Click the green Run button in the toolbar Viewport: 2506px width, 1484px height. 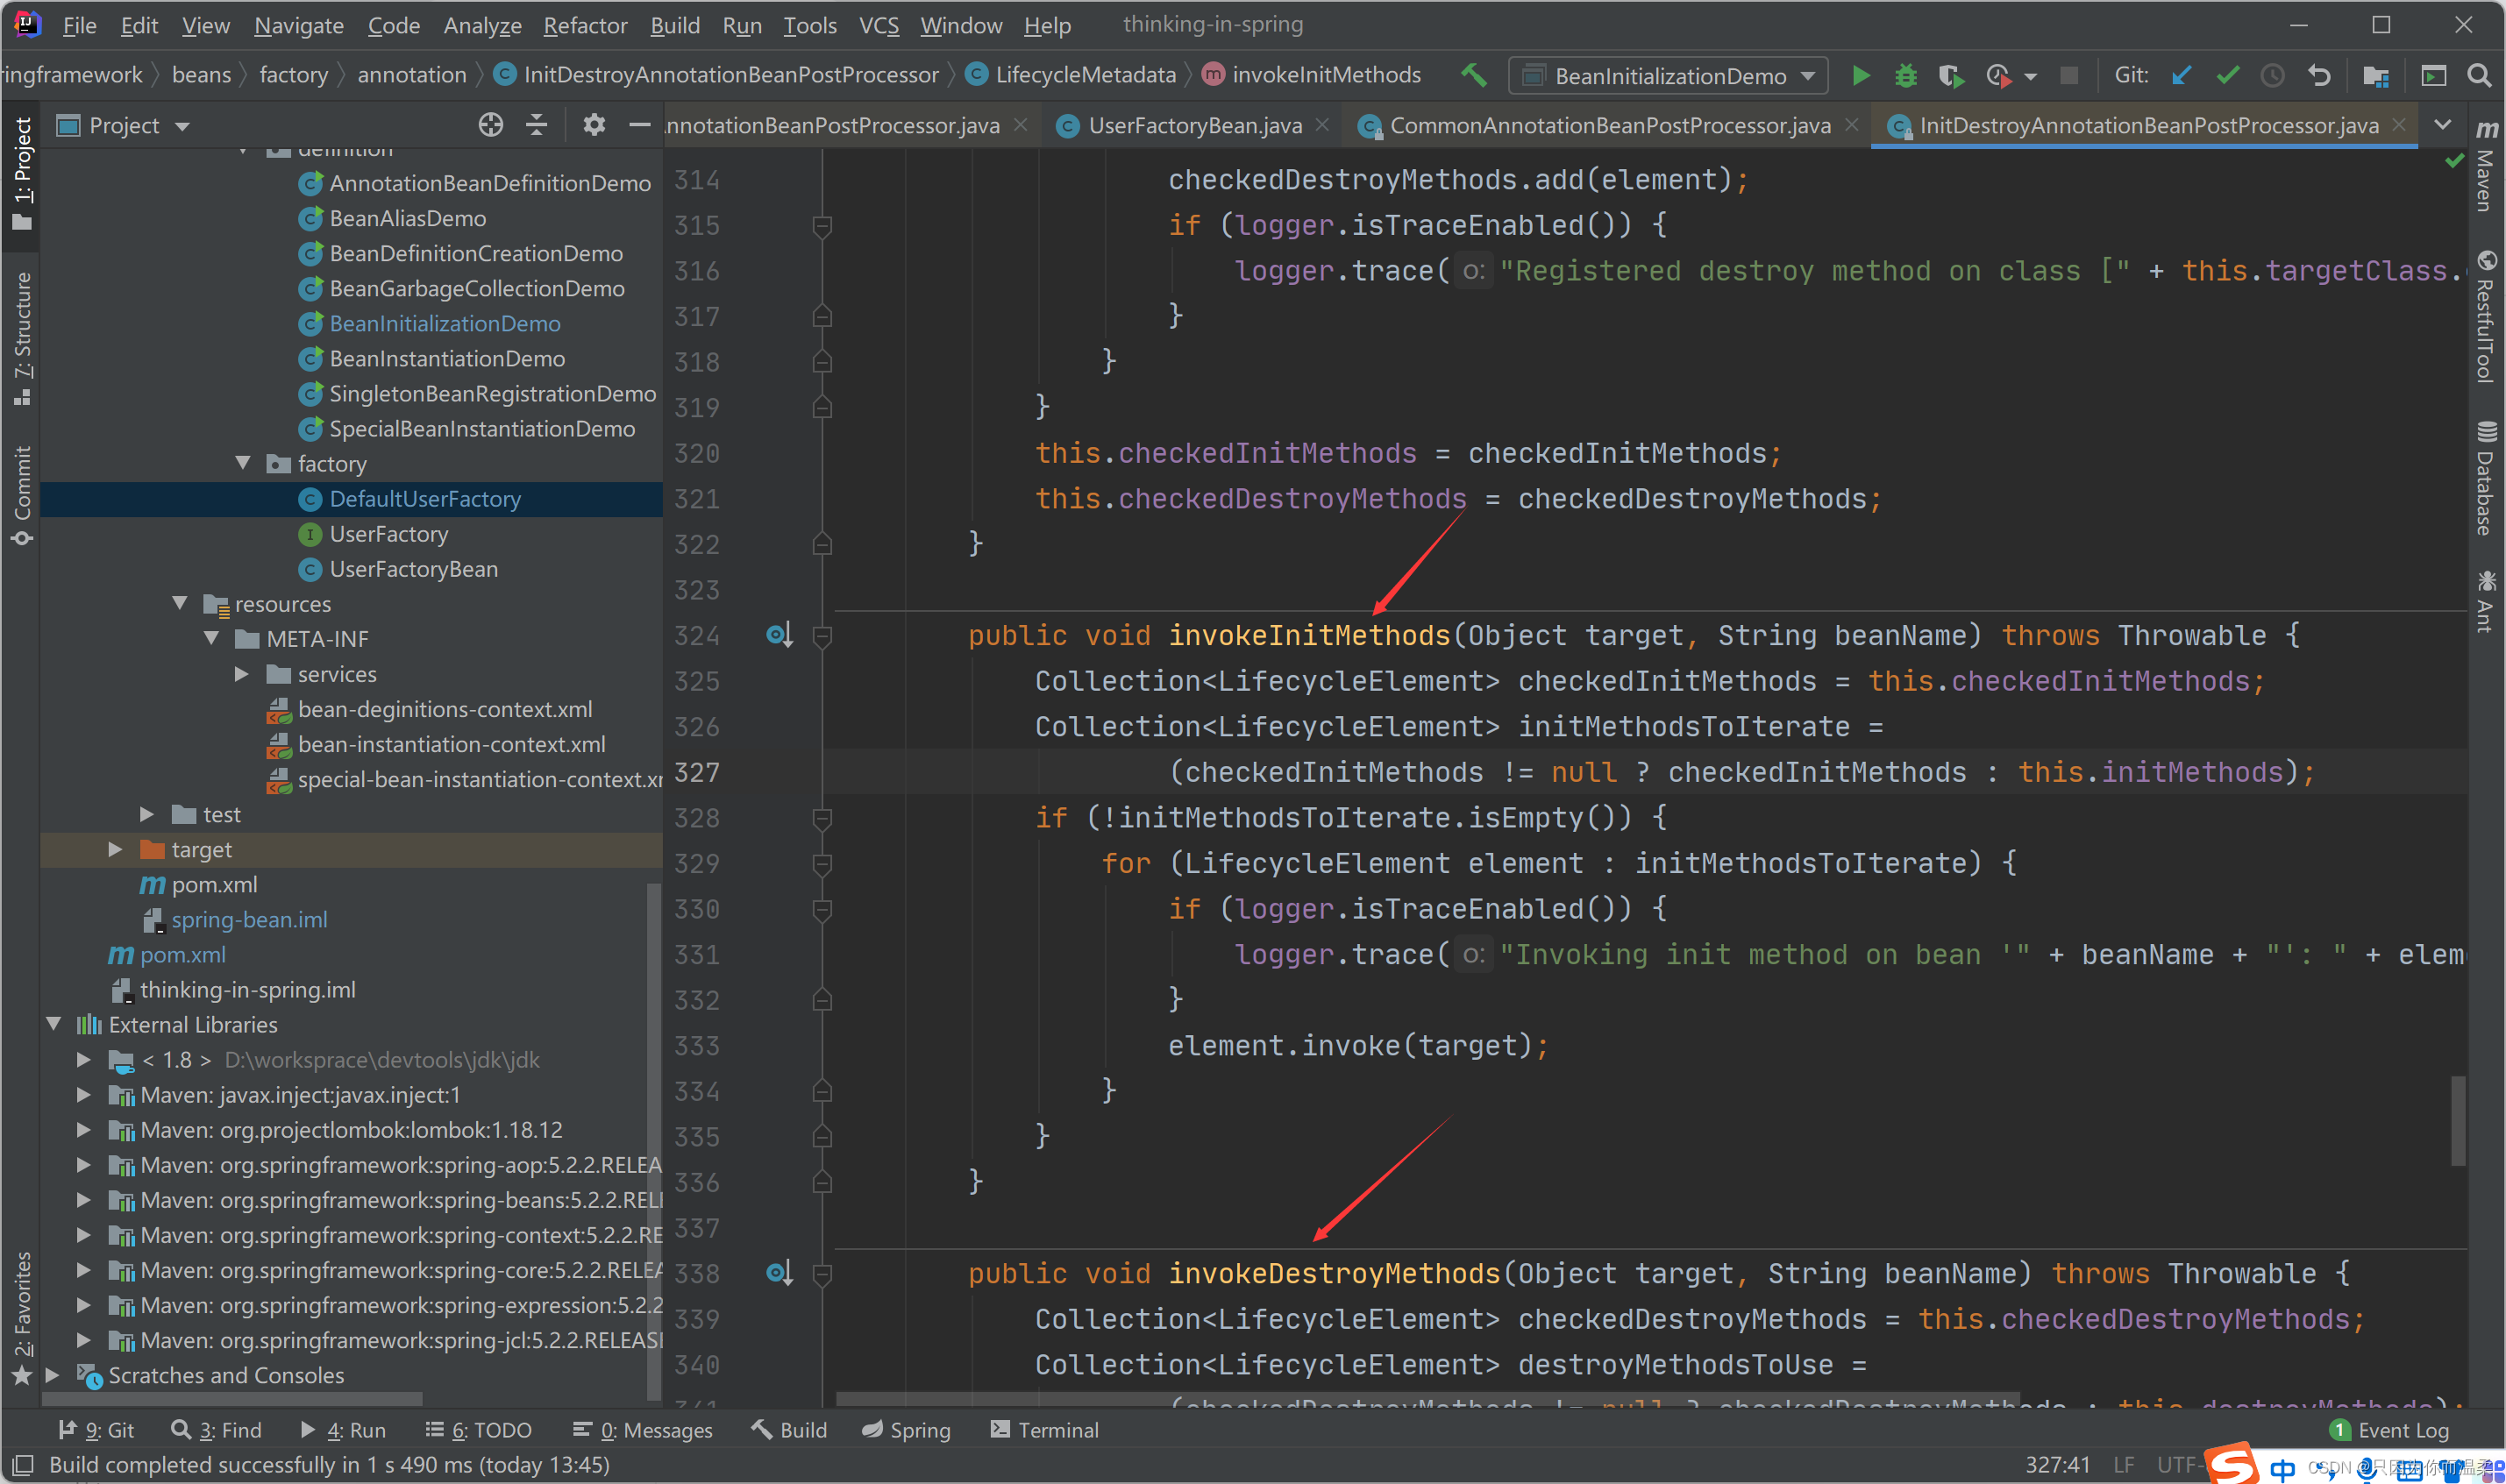(1860, 76)
